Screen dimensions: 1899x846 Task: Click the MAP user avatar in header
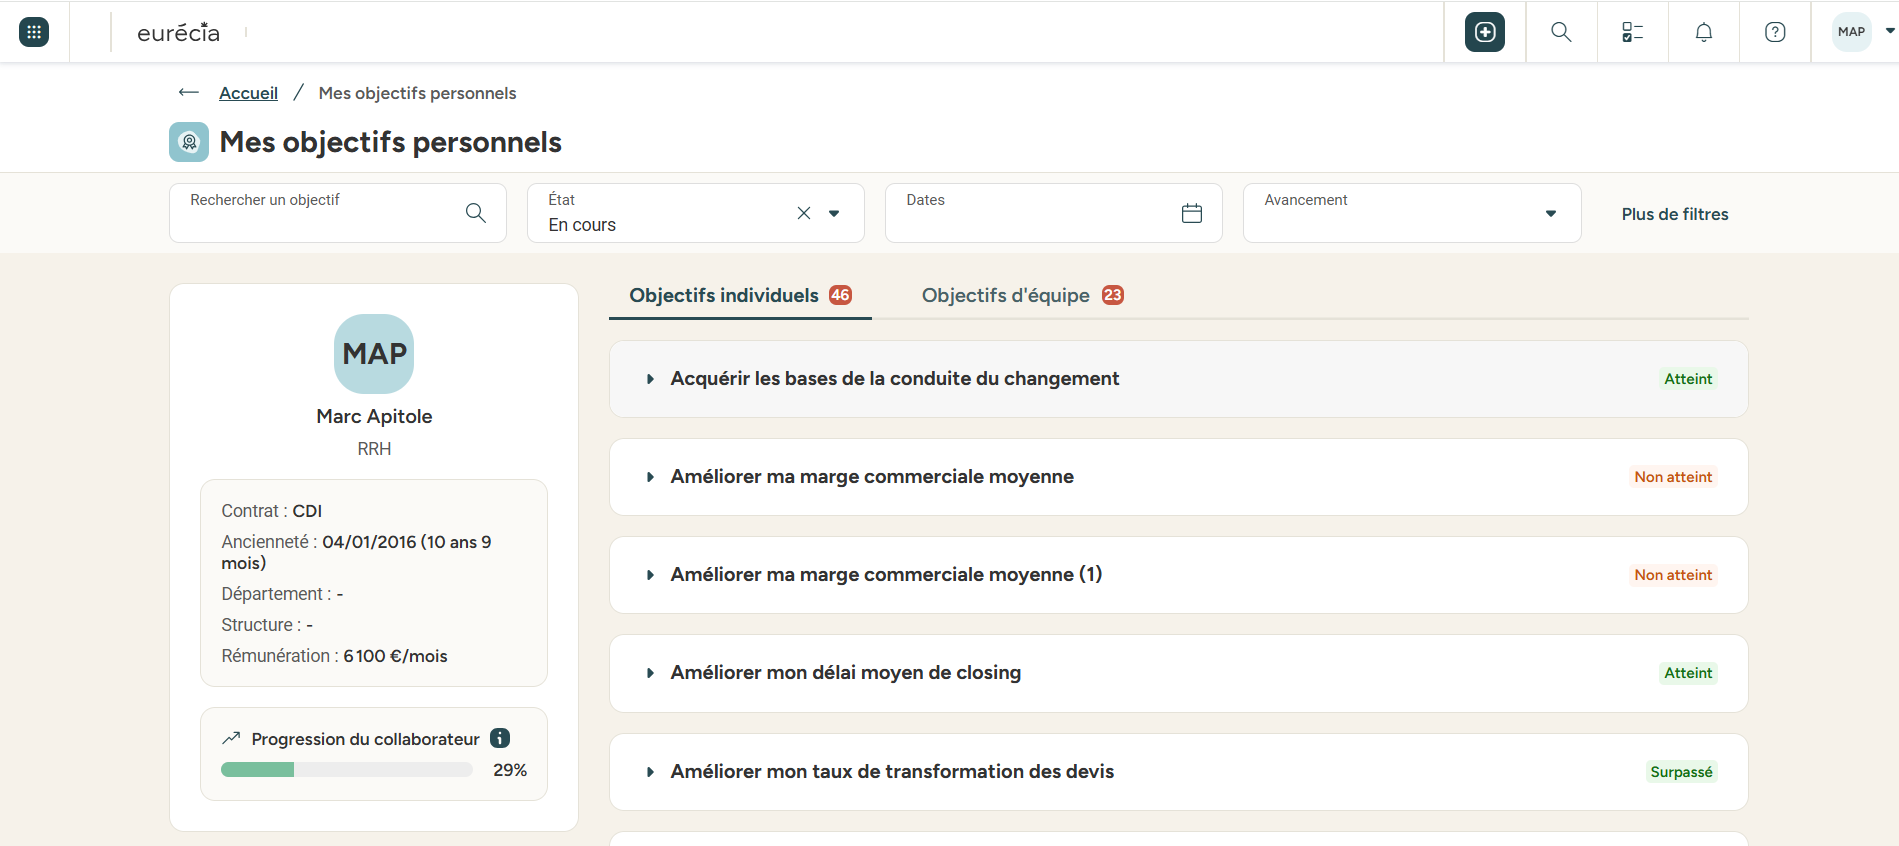[1851, 32]
